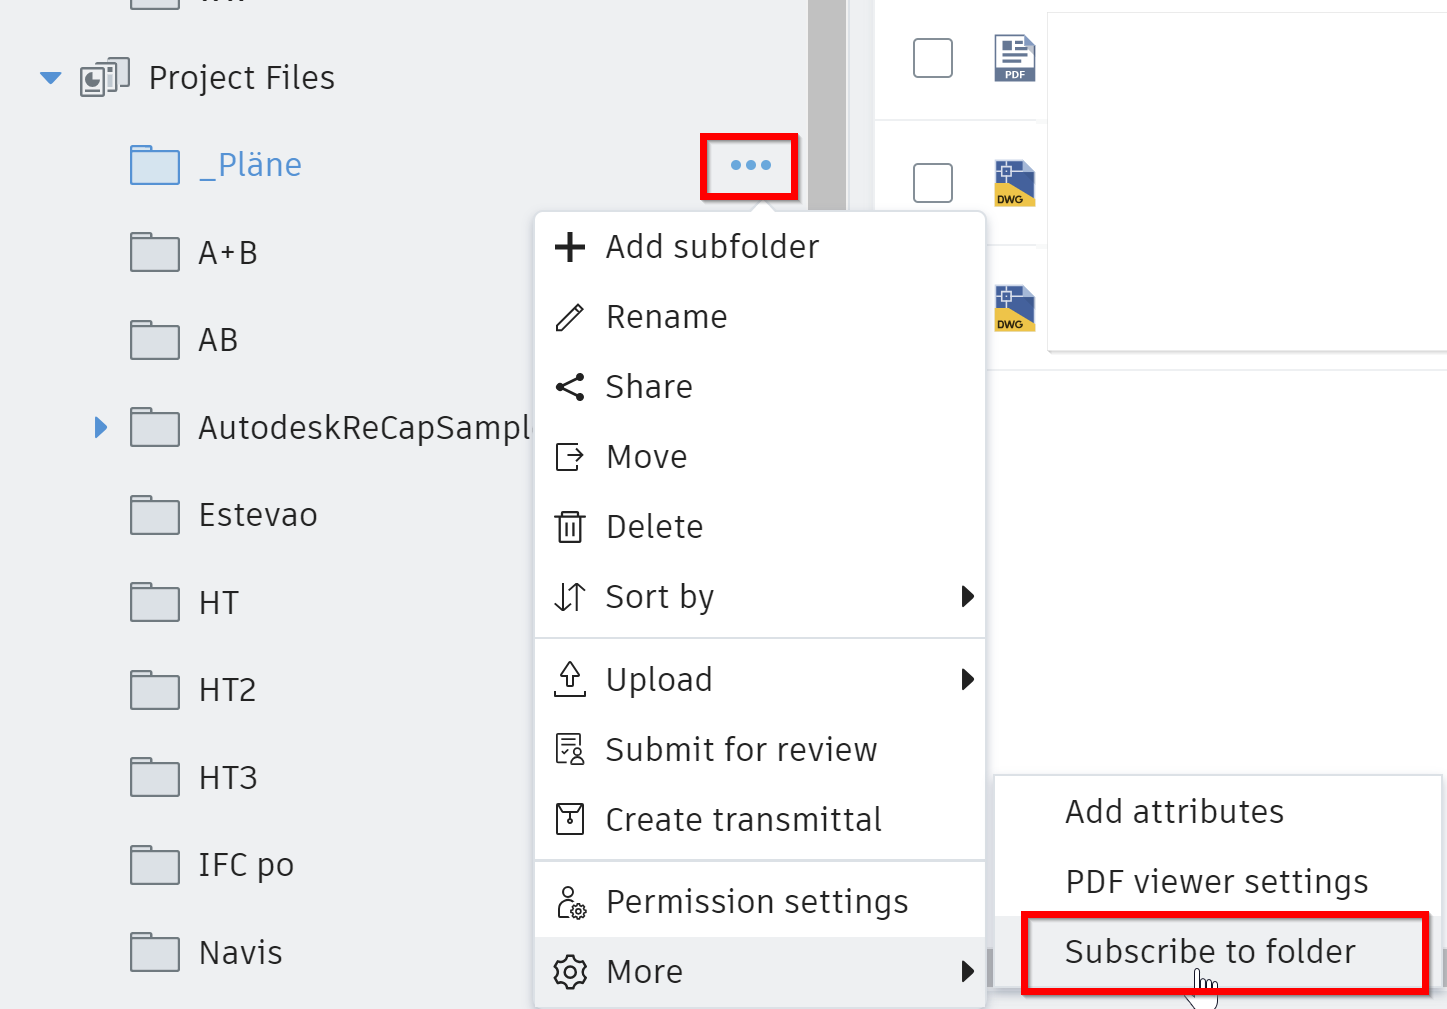Open the Estevao folder
Screen dimensions: 1447x1009
click(257, 516)
